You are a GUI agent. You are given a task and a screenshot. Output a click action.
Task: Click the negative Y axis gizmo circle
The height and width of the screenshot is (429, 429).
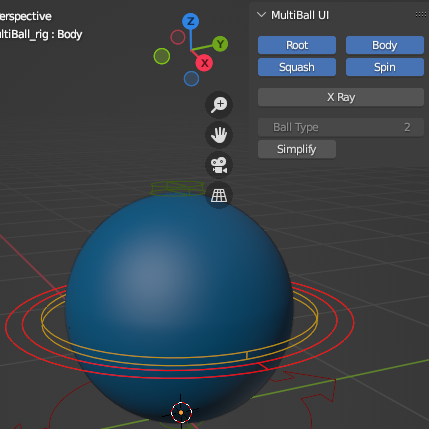coord(162,56)
